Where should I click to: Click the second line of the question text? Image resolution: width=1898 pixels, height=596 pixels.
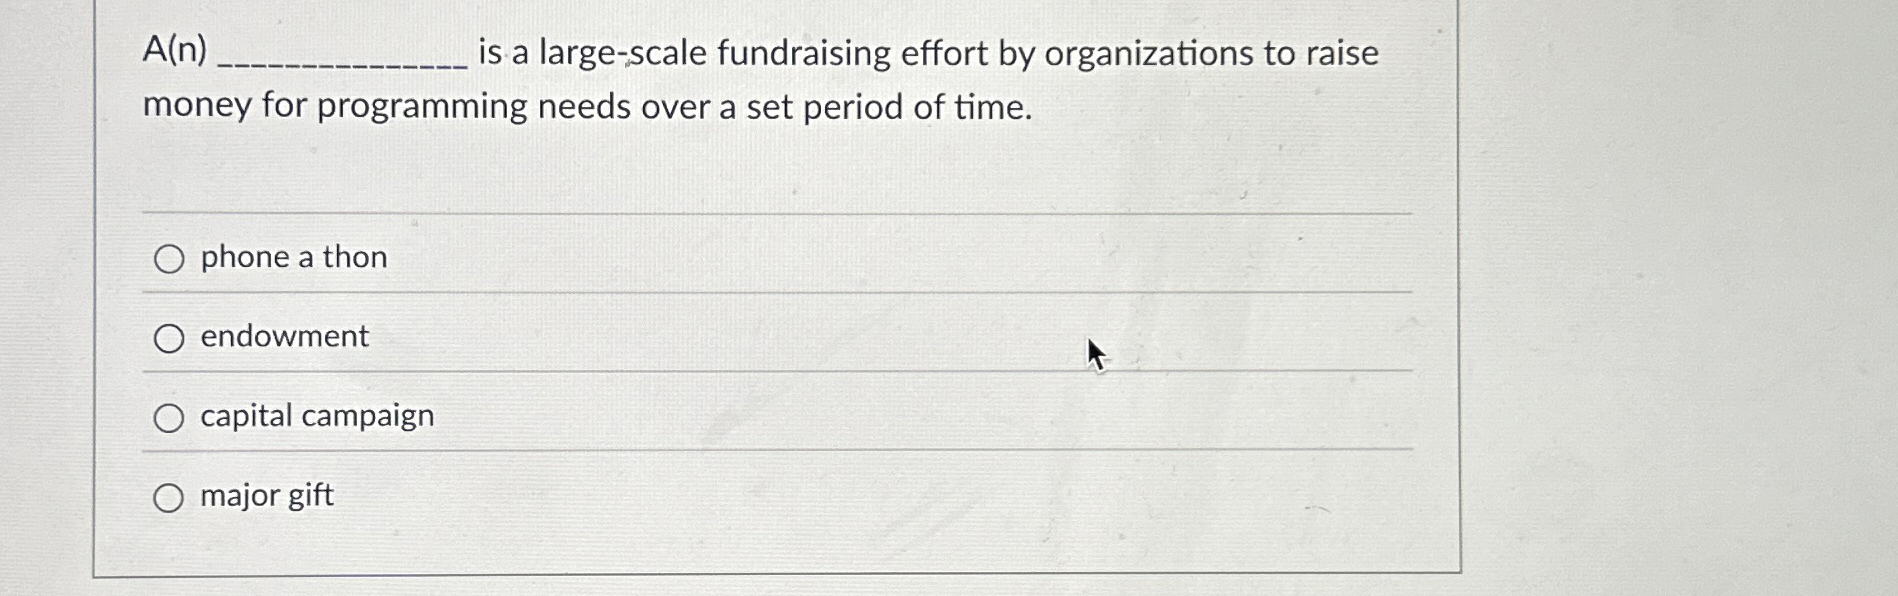587,107
